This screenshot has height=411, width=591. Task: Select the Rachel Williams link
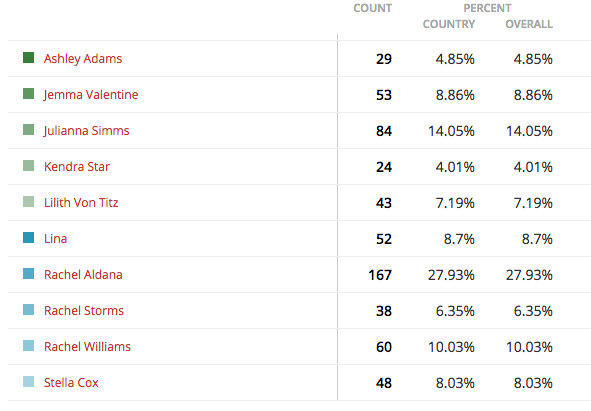pyautogui.click(x=87, y=347)
